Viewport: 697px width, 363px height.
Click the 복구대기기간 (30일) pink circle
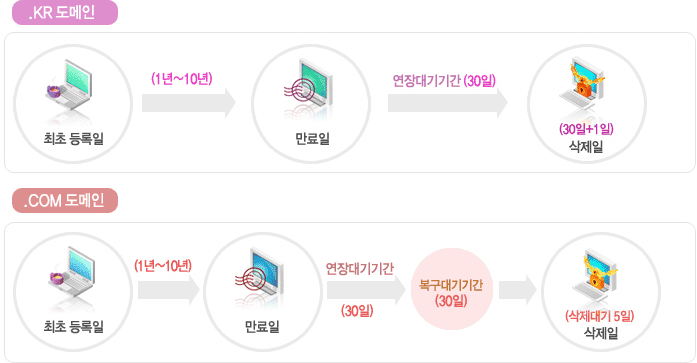(452, 289)
